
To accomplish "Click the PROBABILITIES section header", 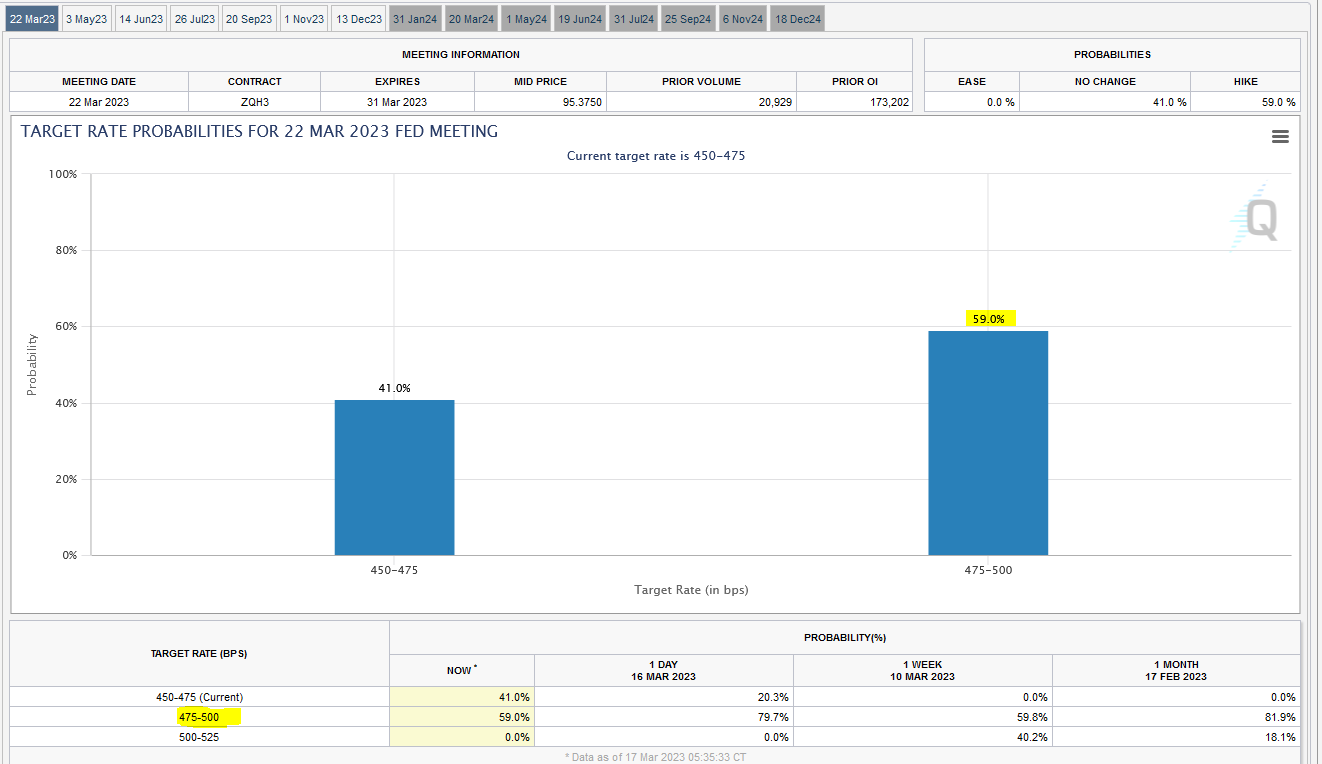I will pyautogui.click(x=1113, y=54).
